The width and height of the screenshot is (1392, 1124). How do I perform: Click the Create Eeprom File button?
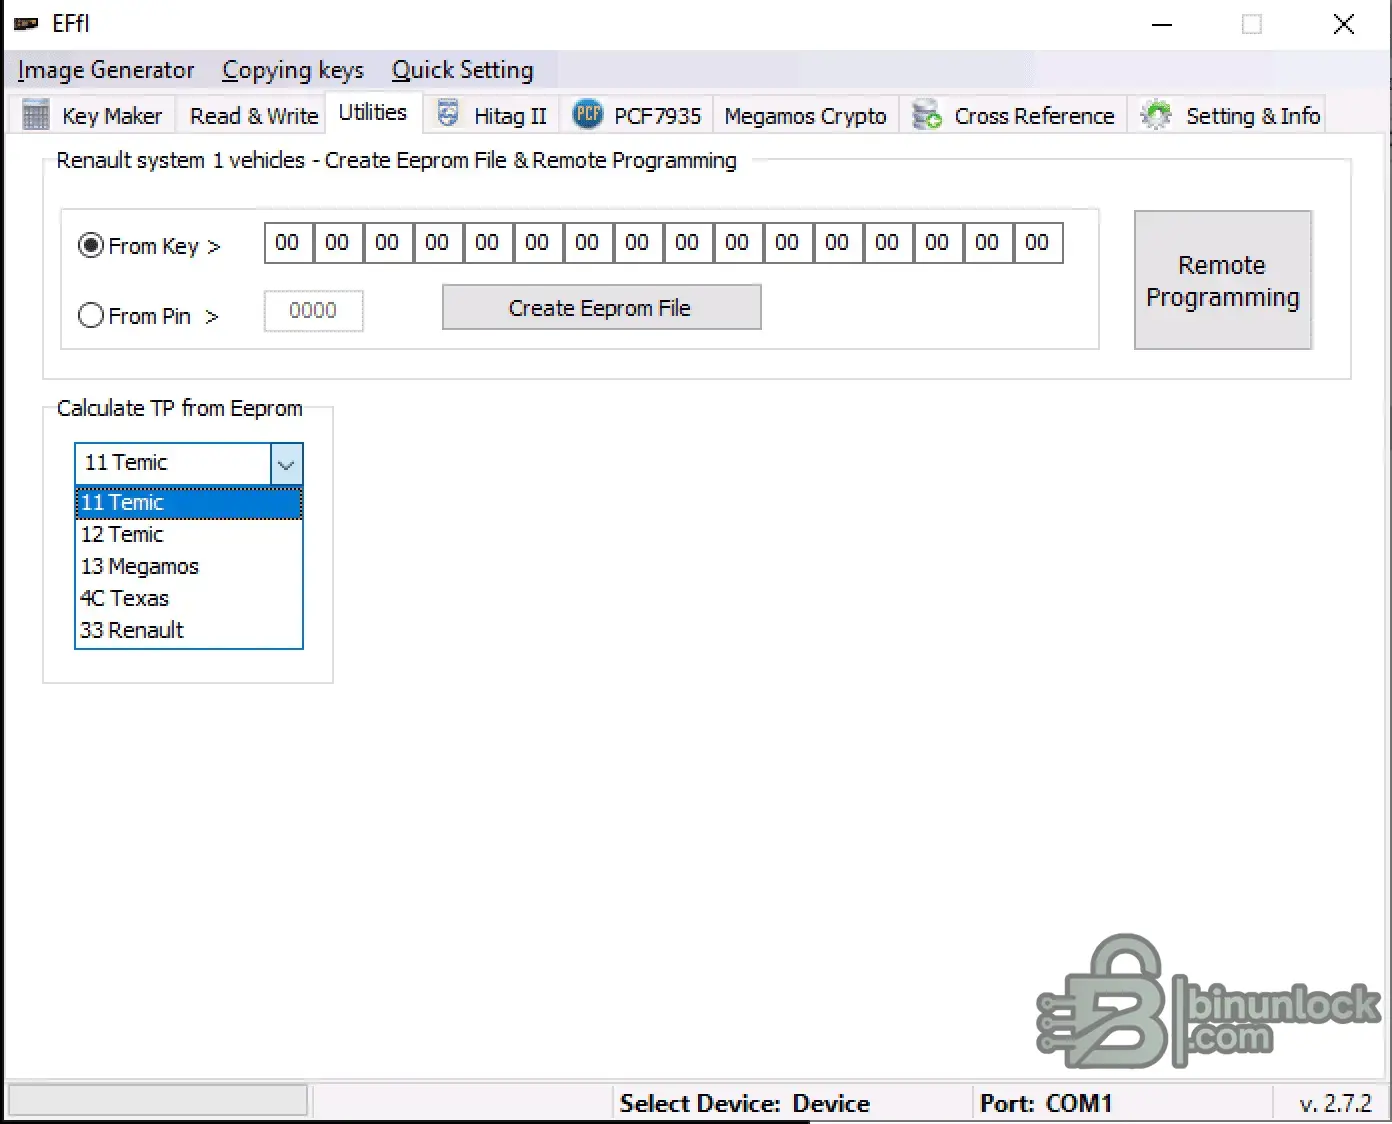click(601, 307)
